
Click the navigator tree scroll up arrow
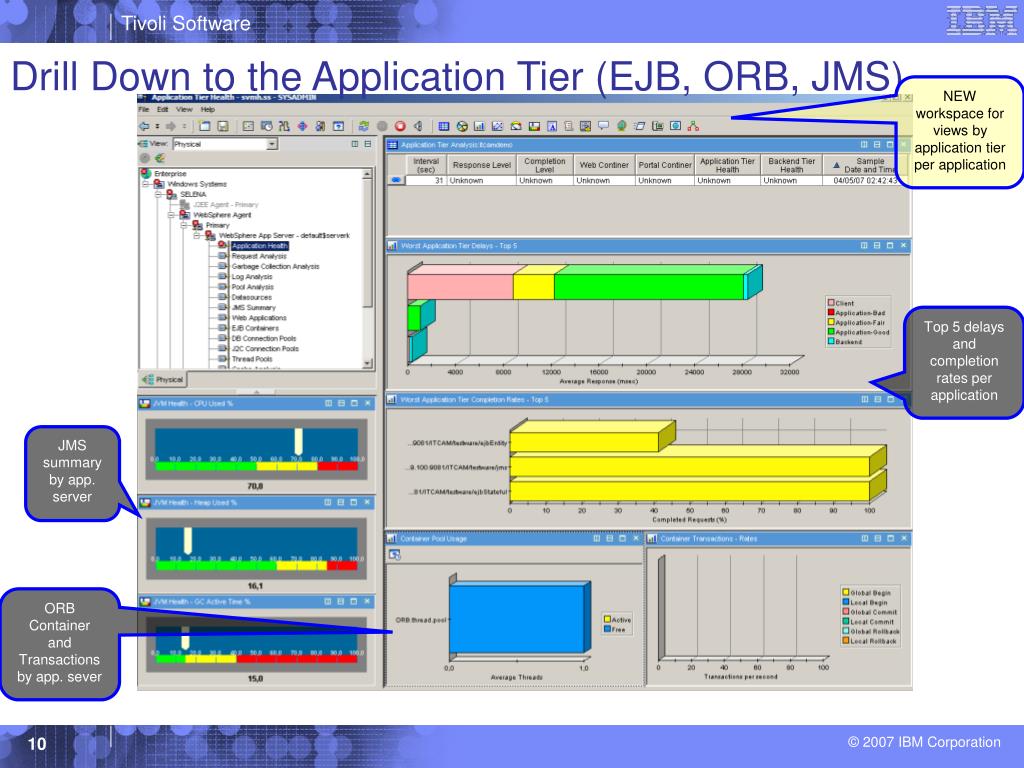click(368, 174)
